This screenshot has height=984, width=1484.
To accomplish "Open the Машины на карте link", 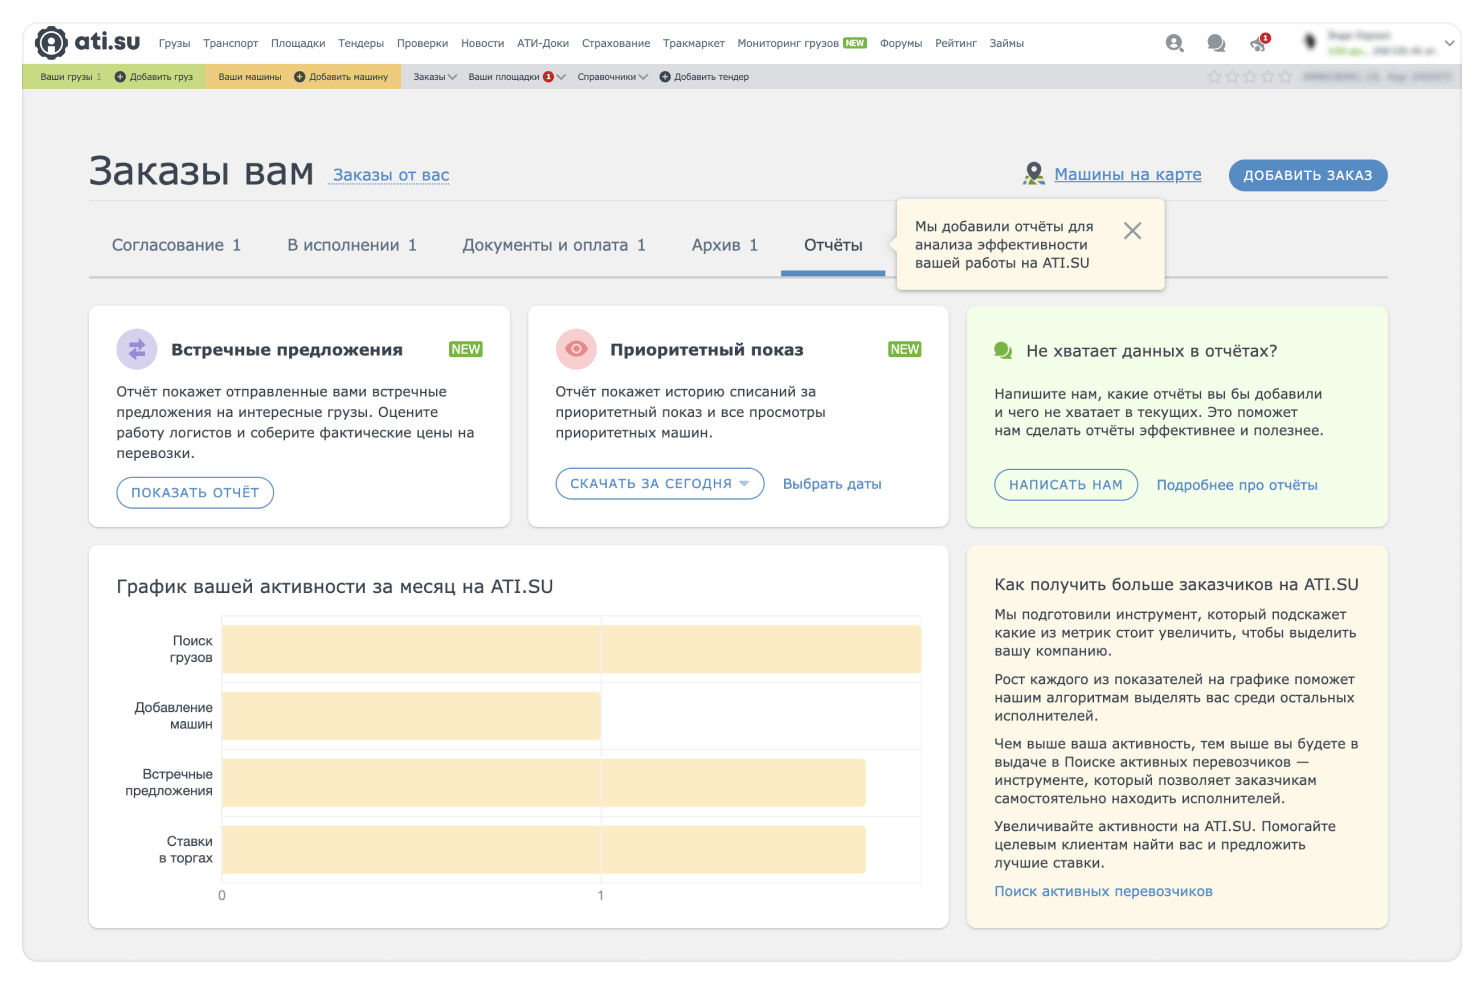I will coord(1128,174).
